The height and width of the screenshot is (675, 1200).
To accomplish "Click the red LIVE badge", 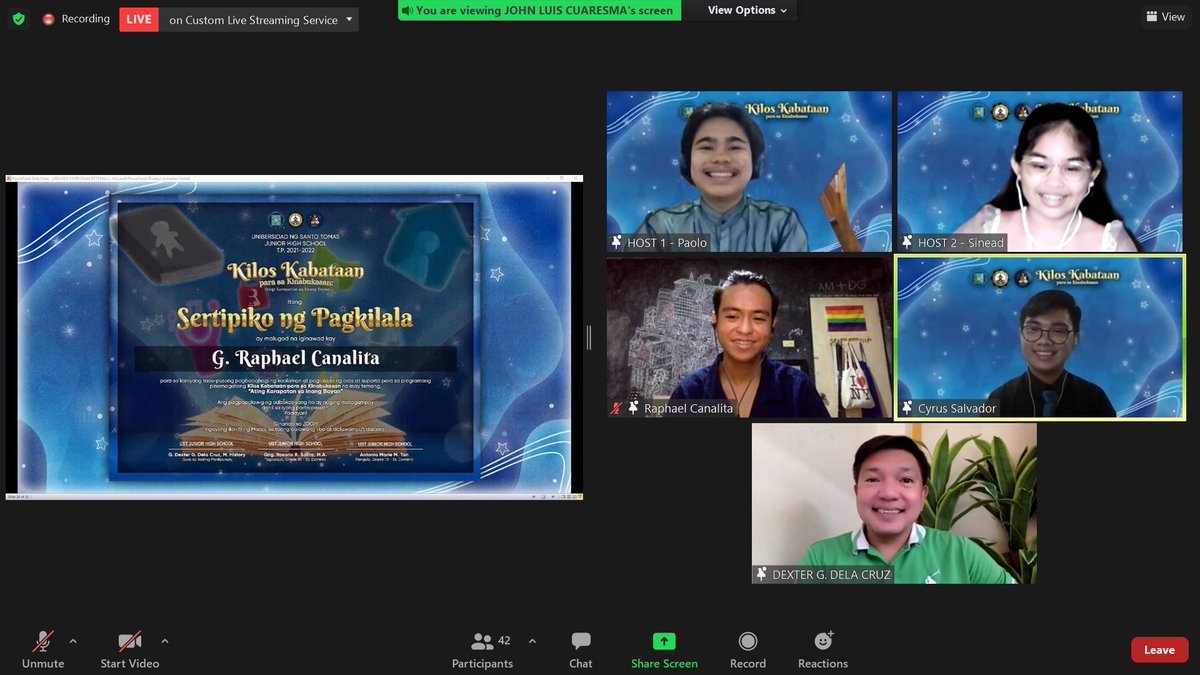I will [139, 19].
